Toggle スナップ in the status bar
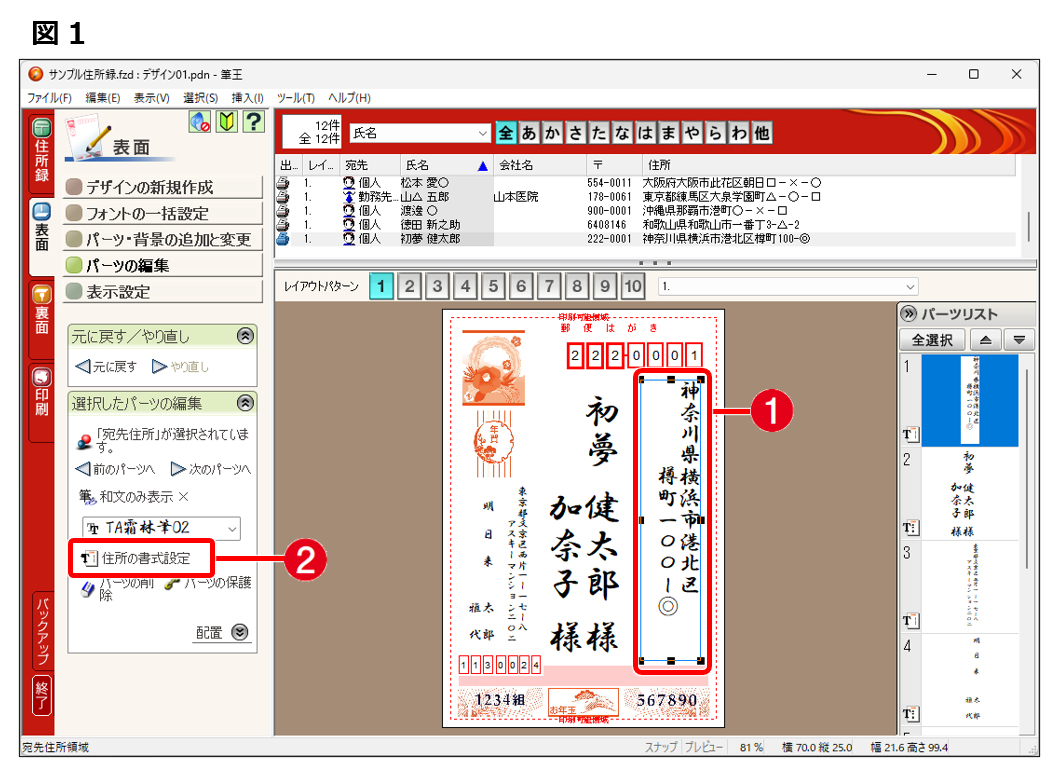This screenshot has width=1050, height=783. pos(660,747)
